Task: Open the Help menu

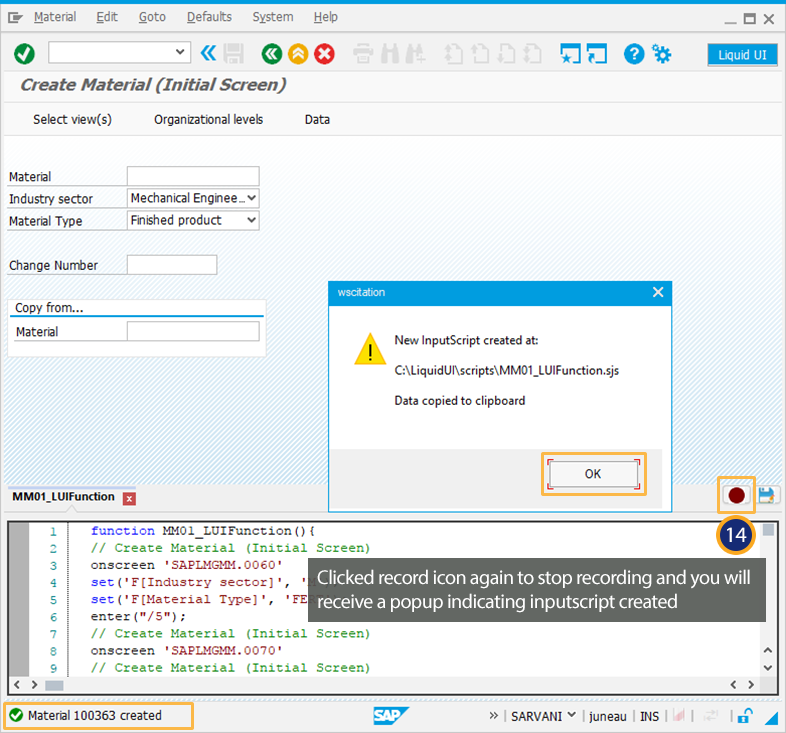Action: tap(325, 17)
